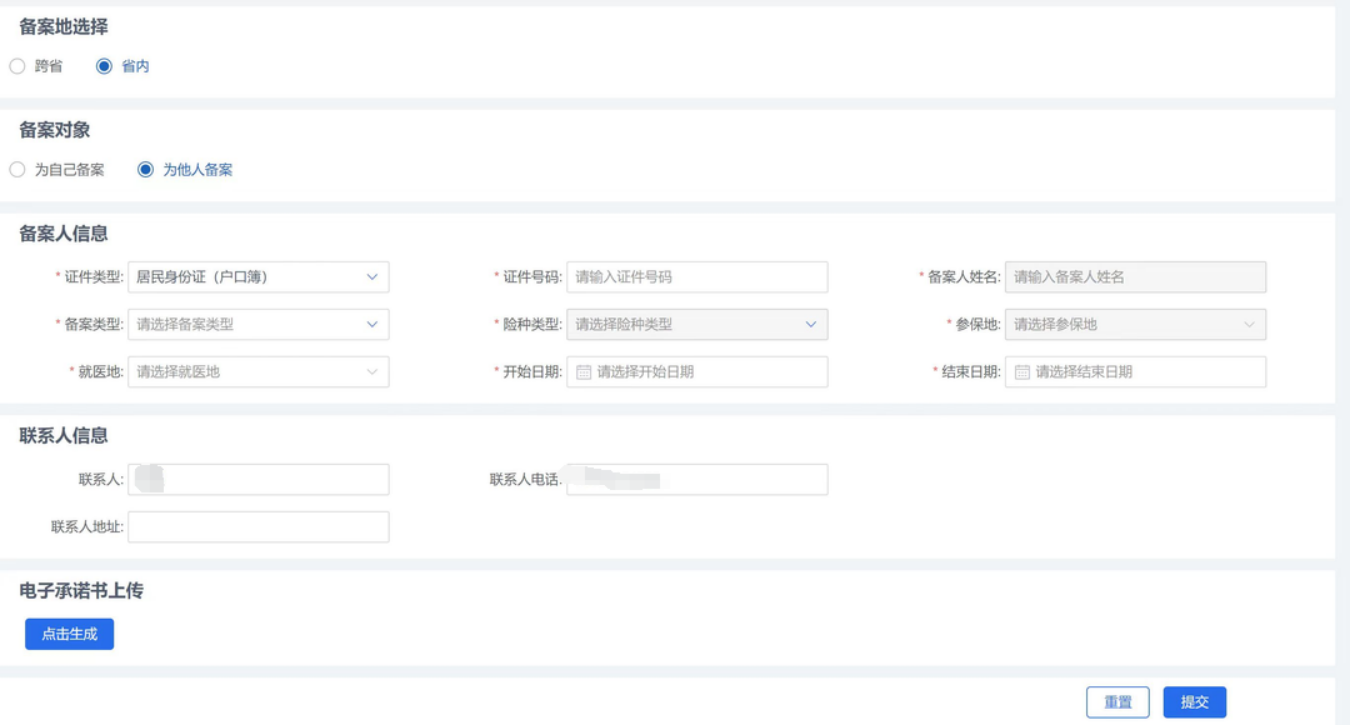
Task: Open the 证件类型 dropdown
Action: pos(258,277)
